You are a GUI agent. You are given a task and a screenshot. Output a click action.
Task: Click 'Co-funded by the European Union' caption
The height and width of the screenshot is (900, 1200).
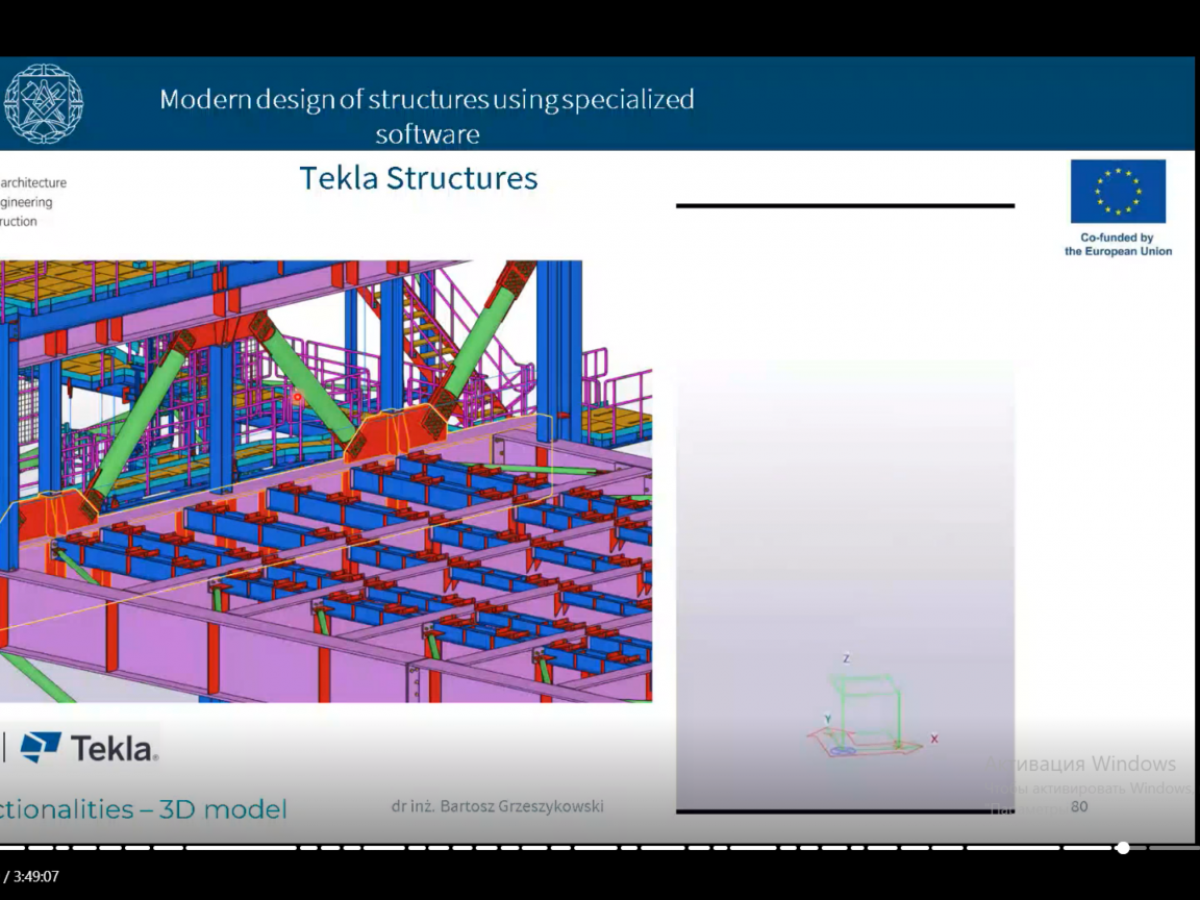(1117, 245)
